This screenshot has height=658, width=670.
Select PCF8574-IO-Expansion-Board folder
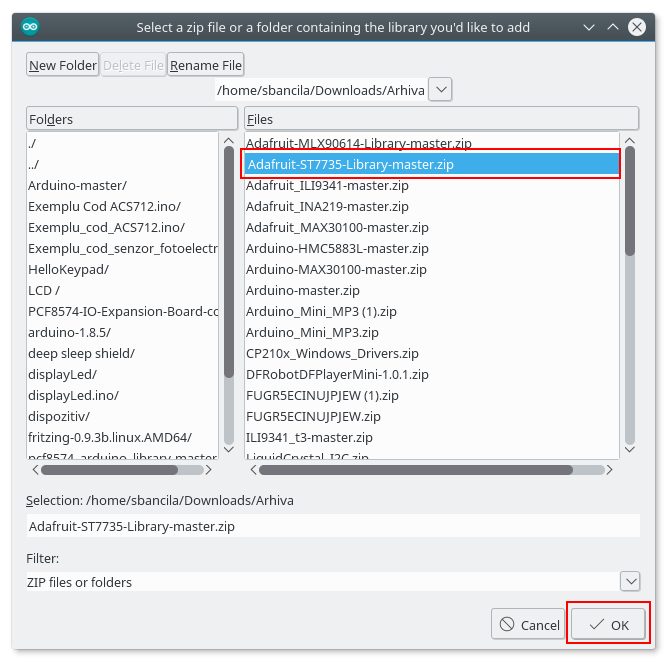(122, 311)
